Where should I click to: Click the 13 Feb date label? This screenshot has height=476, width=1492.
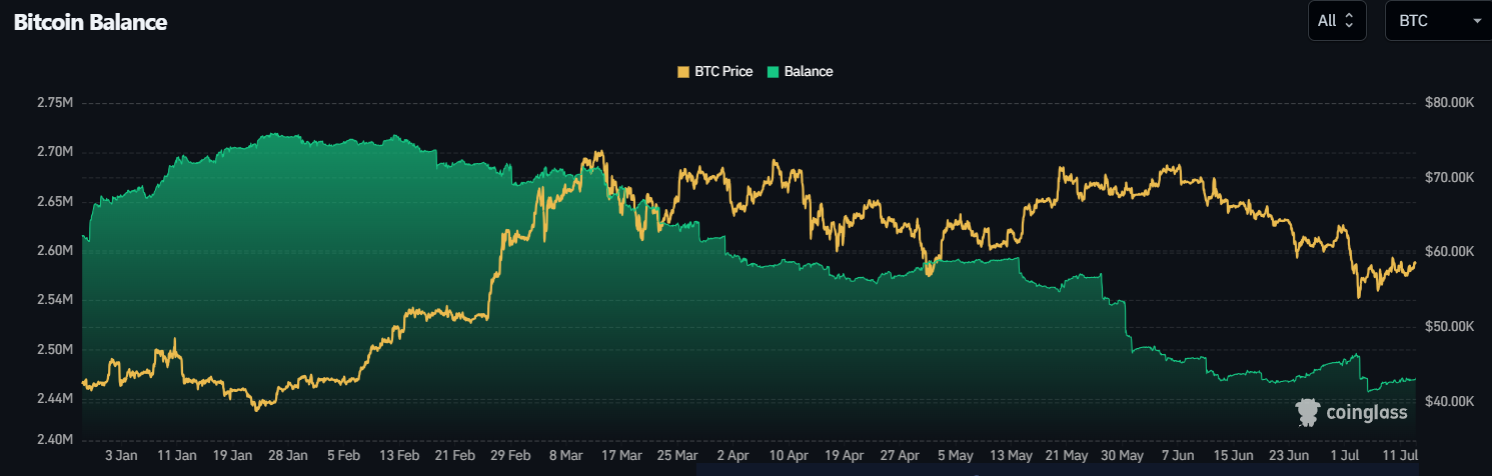tap(398, 455)
